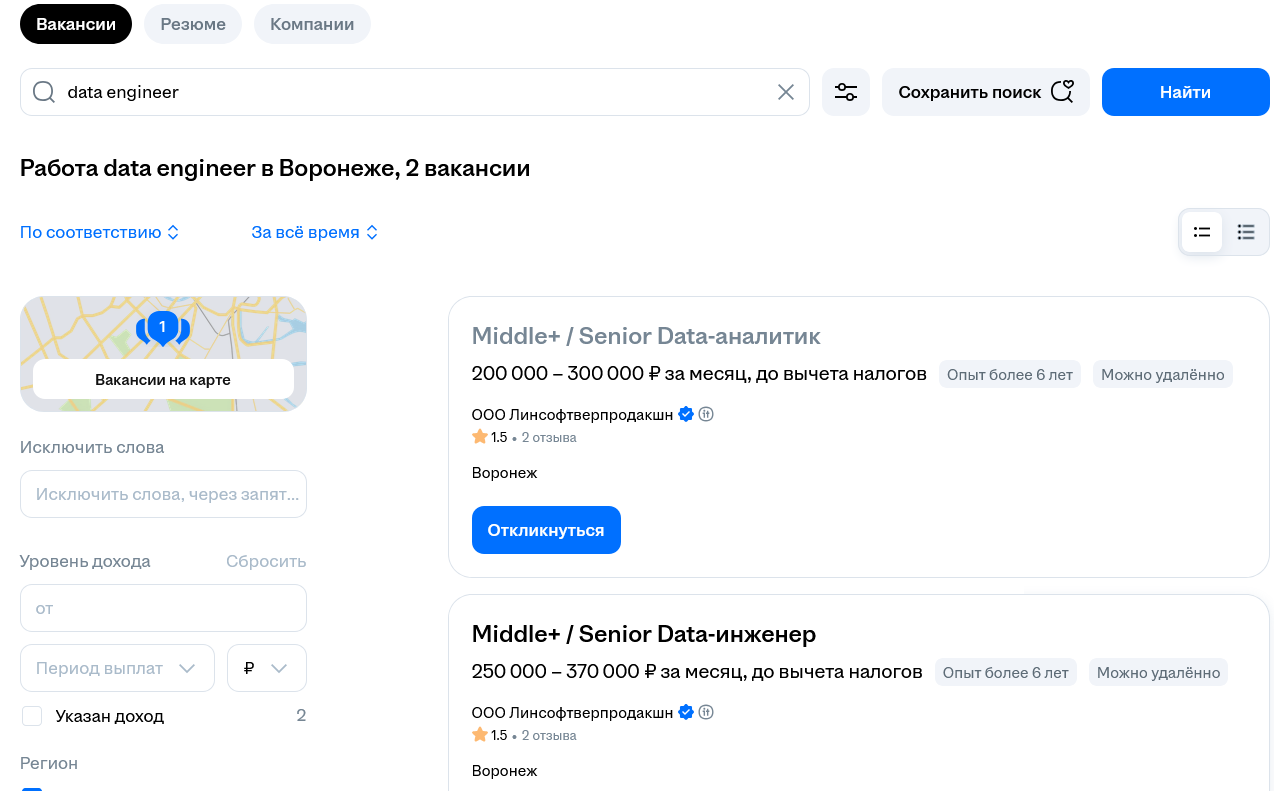Click round icon after Data-инженер employer badge
The image size is (1274, 791).
(706, 712)
